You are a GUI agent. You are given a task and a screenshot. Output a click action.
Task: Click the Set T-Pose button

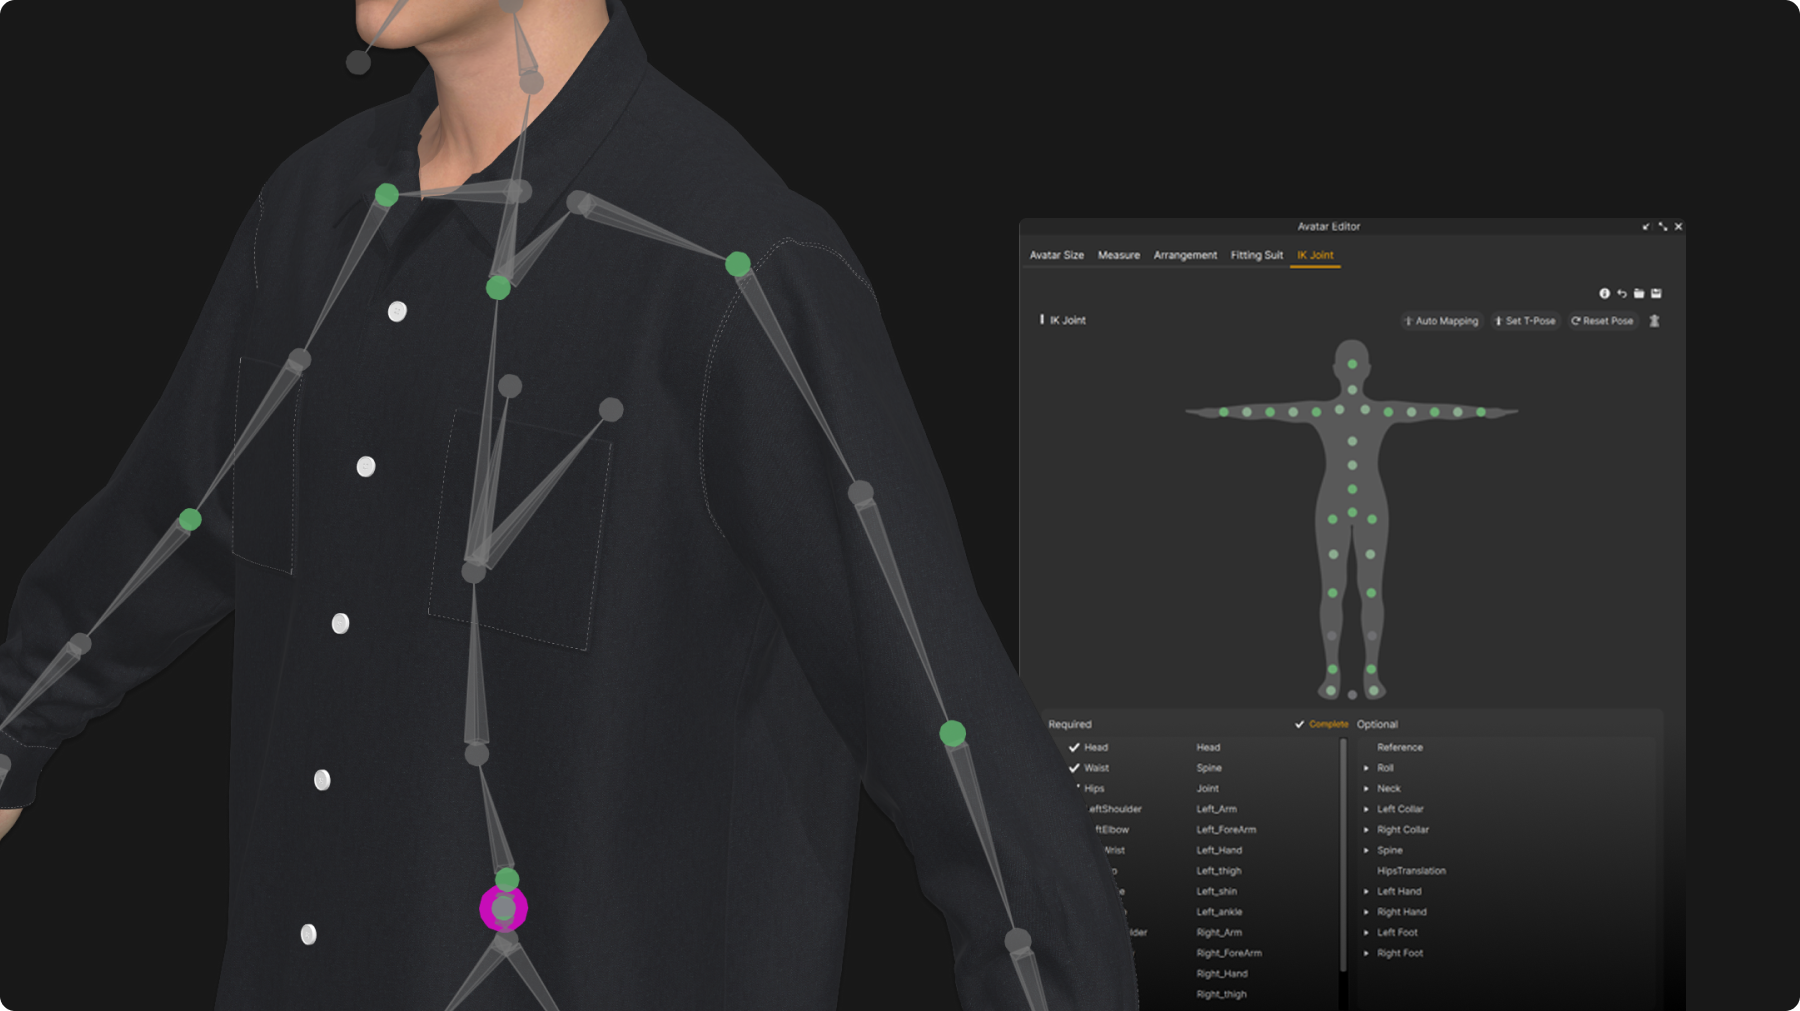coord(1525,321)
